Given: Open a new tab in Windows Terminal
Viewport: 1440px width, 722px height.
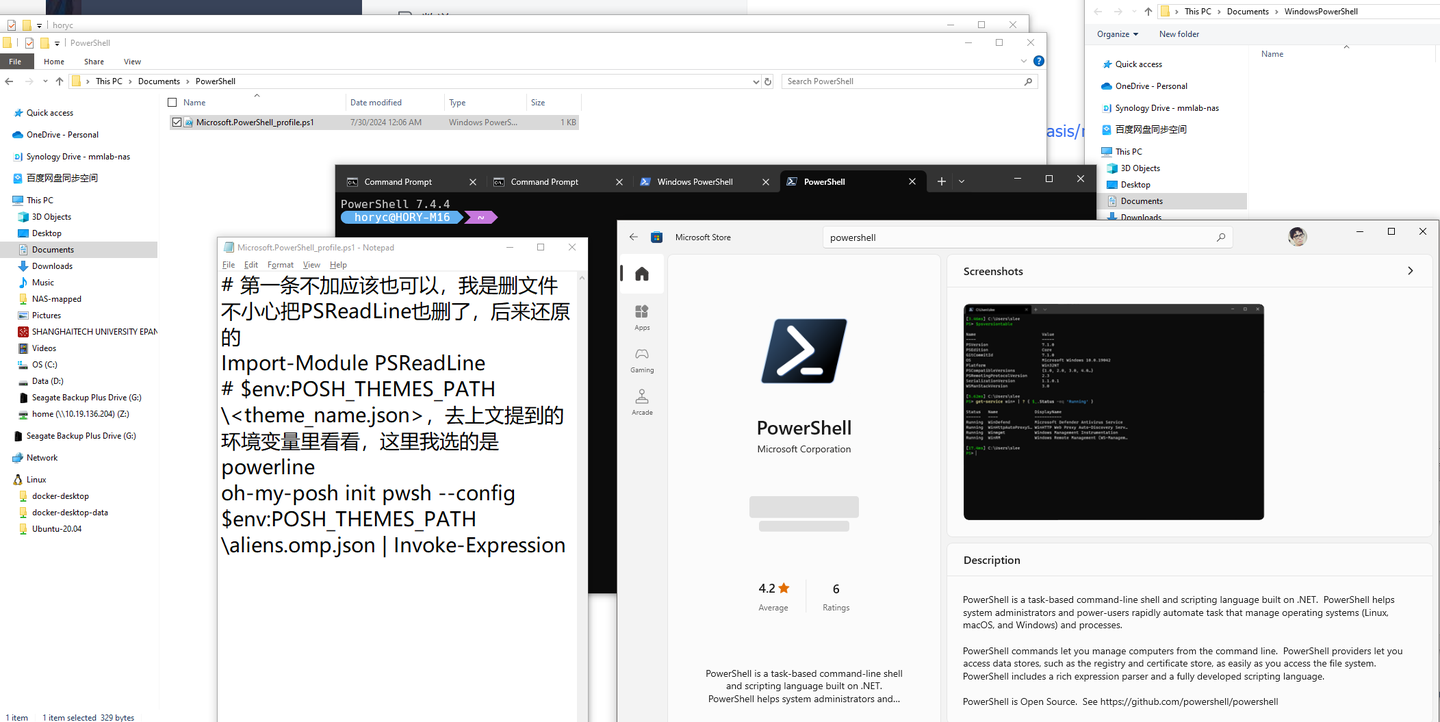Looking at the screenshot, I should [x=941, y=181].
